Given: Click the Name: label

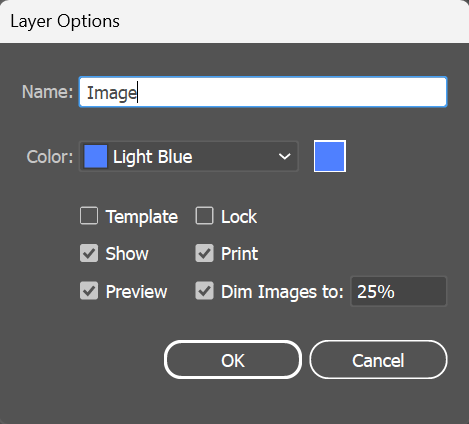Looking at the screenshot, I should (47, 92).
